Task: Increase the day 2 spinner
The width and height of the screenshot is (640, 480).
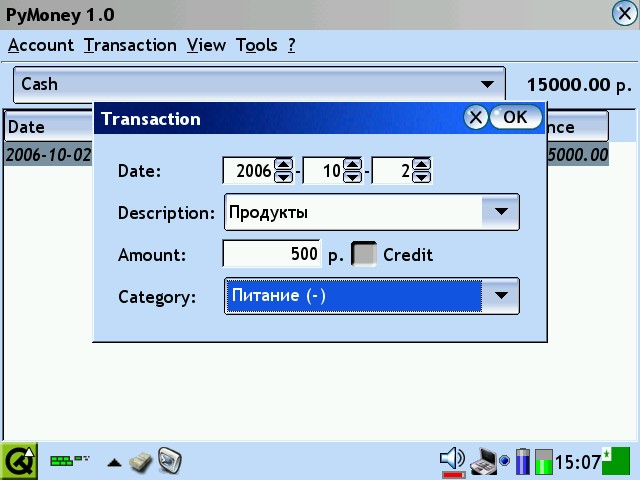Action: point(422,164)
